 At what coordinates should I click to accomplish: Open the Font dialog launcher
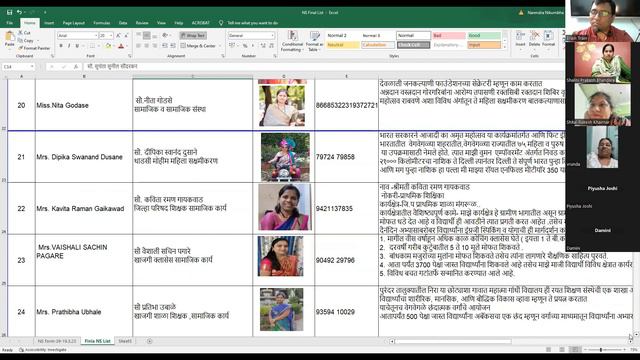(129, 56)
